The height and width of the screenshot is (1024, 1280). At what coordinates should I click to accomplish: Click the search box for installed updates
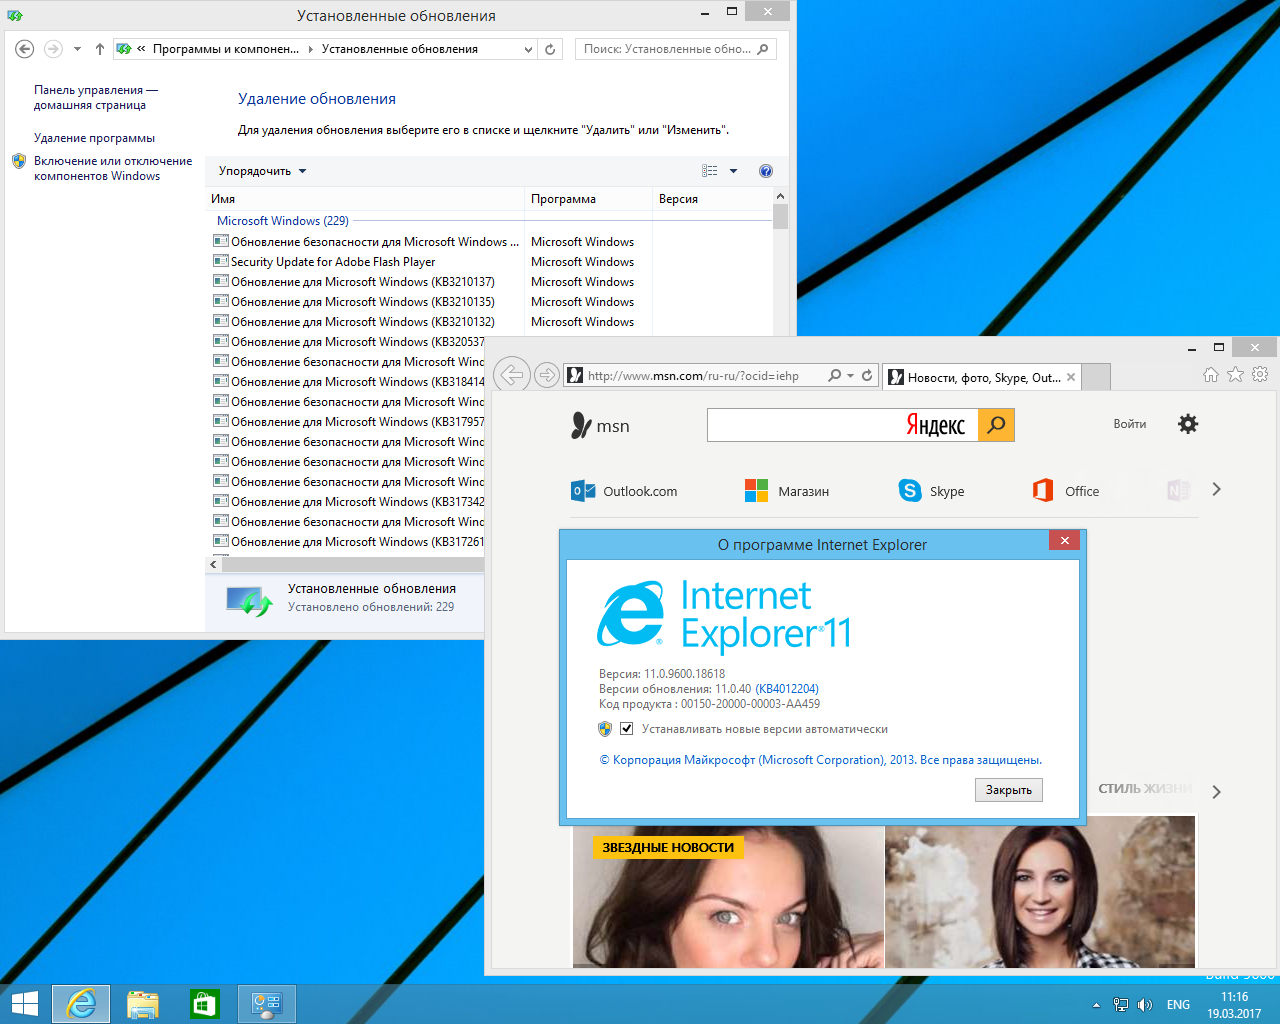[675, 49]
